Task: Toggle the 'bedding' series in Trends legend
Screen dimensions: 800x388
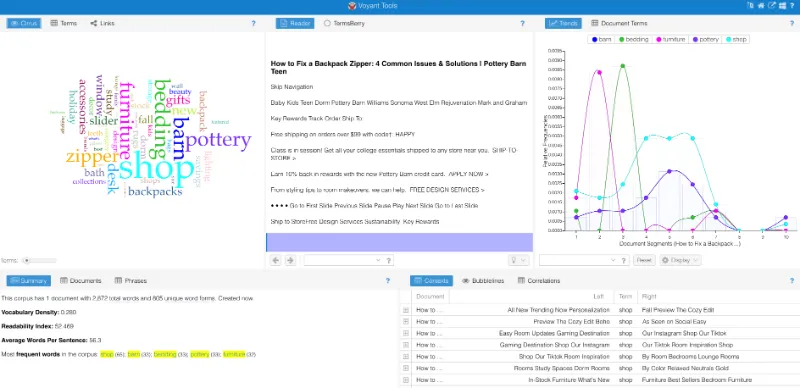Action: point(633,39)
